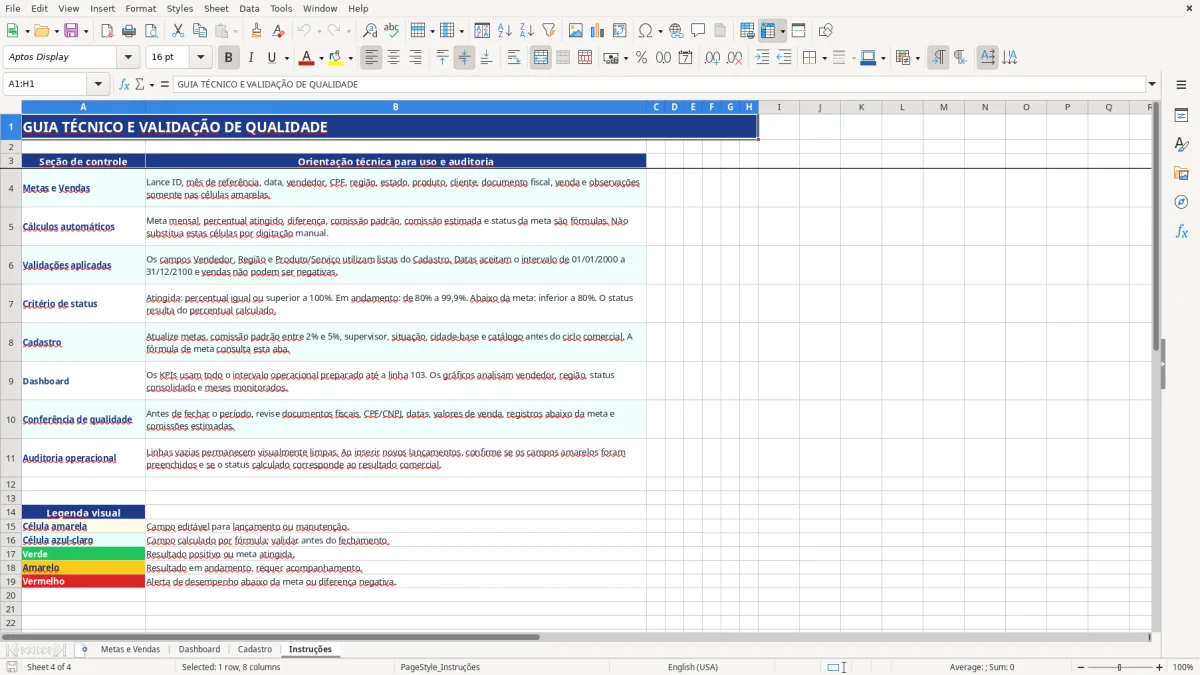Open Find and Replace
The width and height of the screenshot is (1200, 675).
point(370,31)
